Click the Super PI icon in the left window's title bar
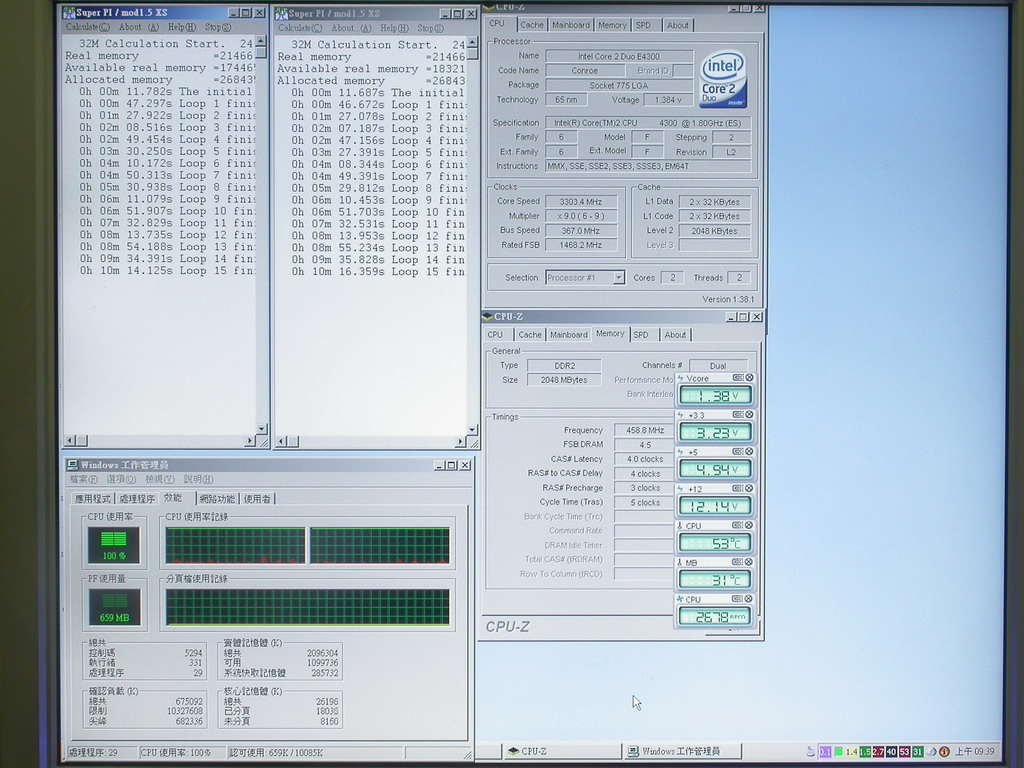This screenshot has width=1024, height=768. [69, 13]
